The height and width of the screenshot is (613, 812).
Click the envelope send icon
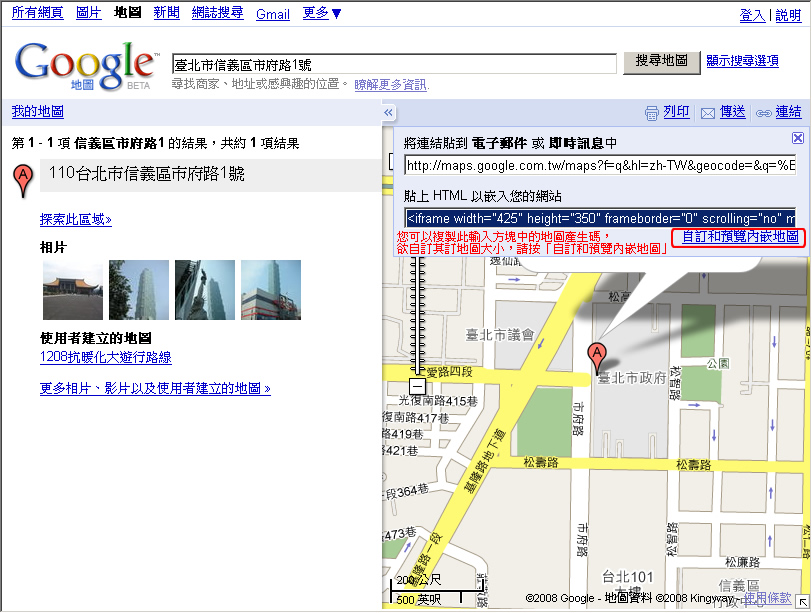(x=708, y=113)
